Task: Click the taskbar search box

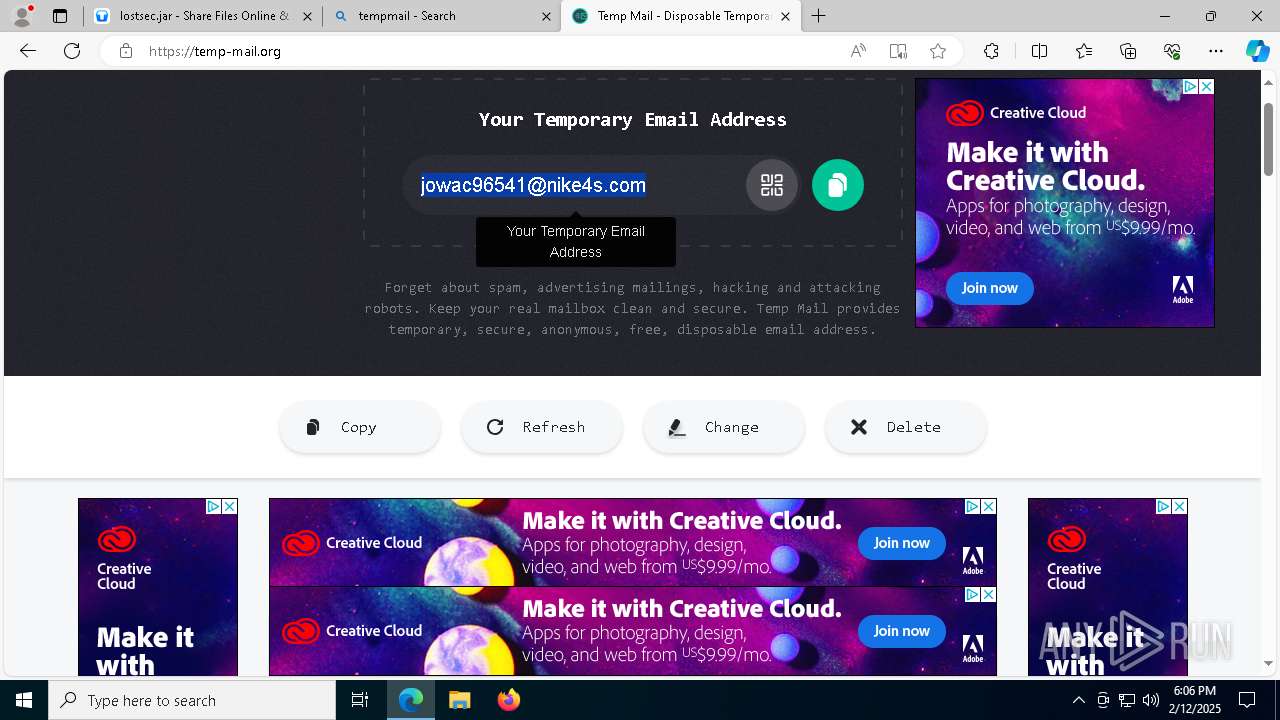Action: pyautogui.click(x=192, y=700)
